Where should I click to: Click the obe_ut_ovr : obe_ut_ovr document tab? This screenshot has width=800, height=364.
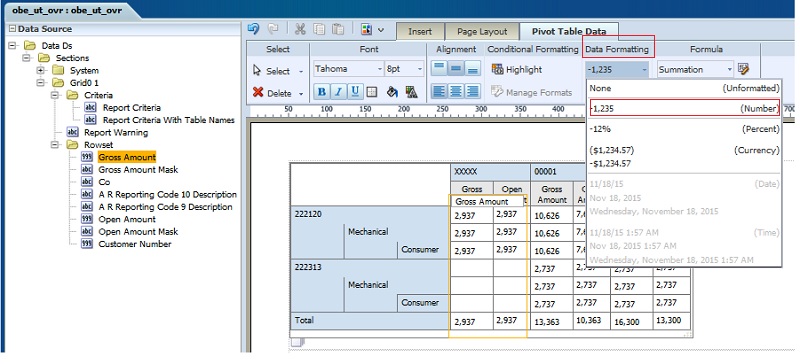(67, 10)
